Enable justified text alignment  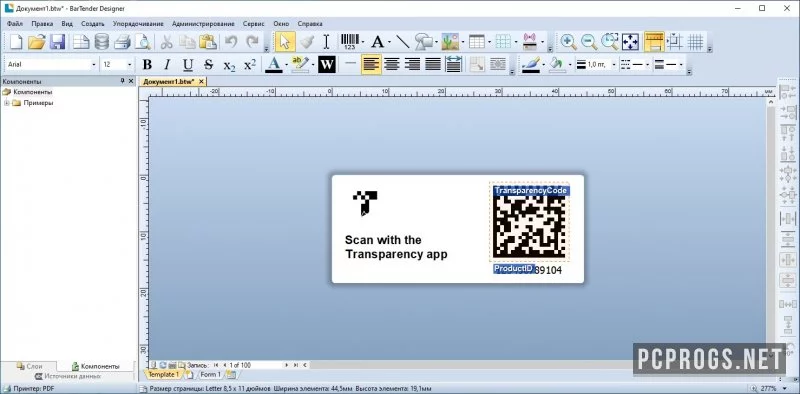[433, 65]
